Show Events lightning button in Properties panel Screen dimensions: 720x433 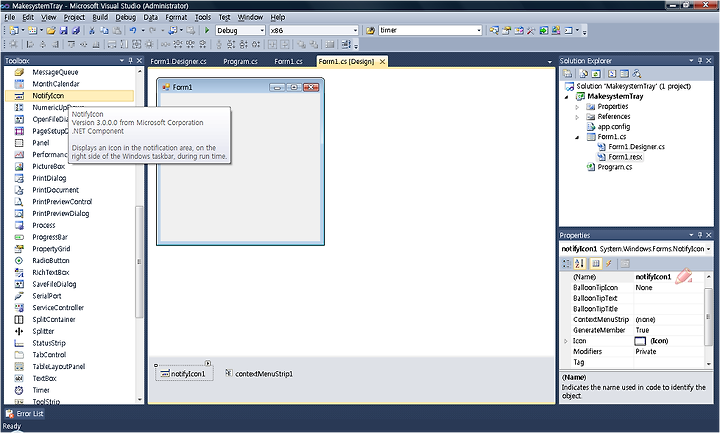point(608,264)
